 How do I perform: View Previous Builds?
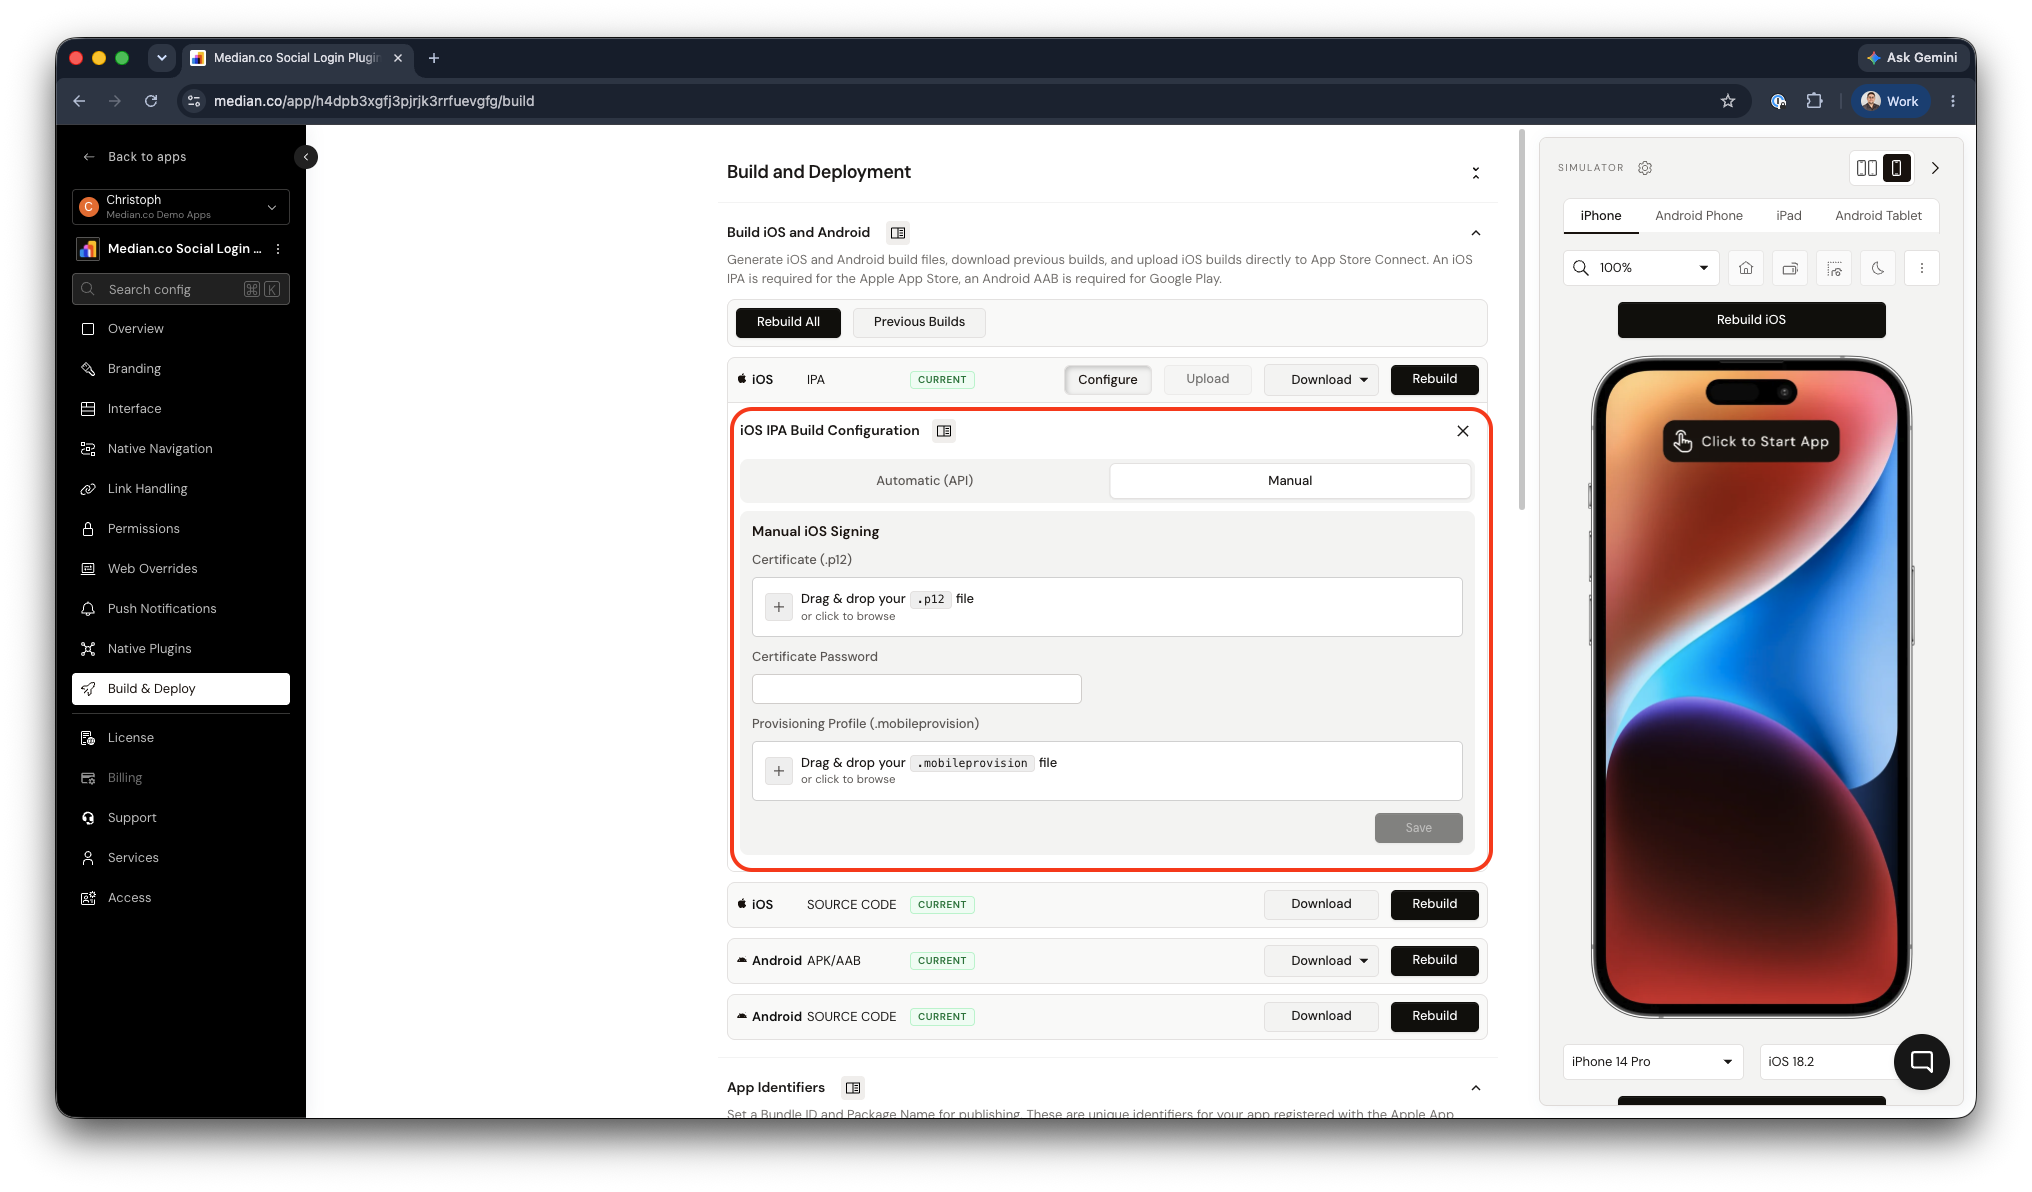[919, 322]
